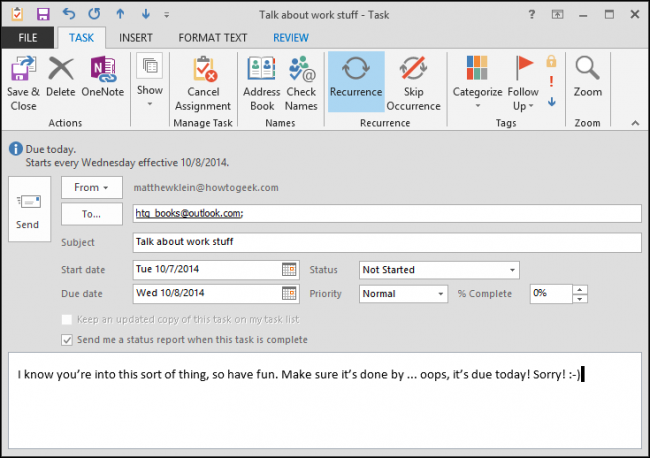The height and width of the screenshot is (458, 650).
Task: Expand the Status dropdown showing Not Started
Action: tap(512, 270)
